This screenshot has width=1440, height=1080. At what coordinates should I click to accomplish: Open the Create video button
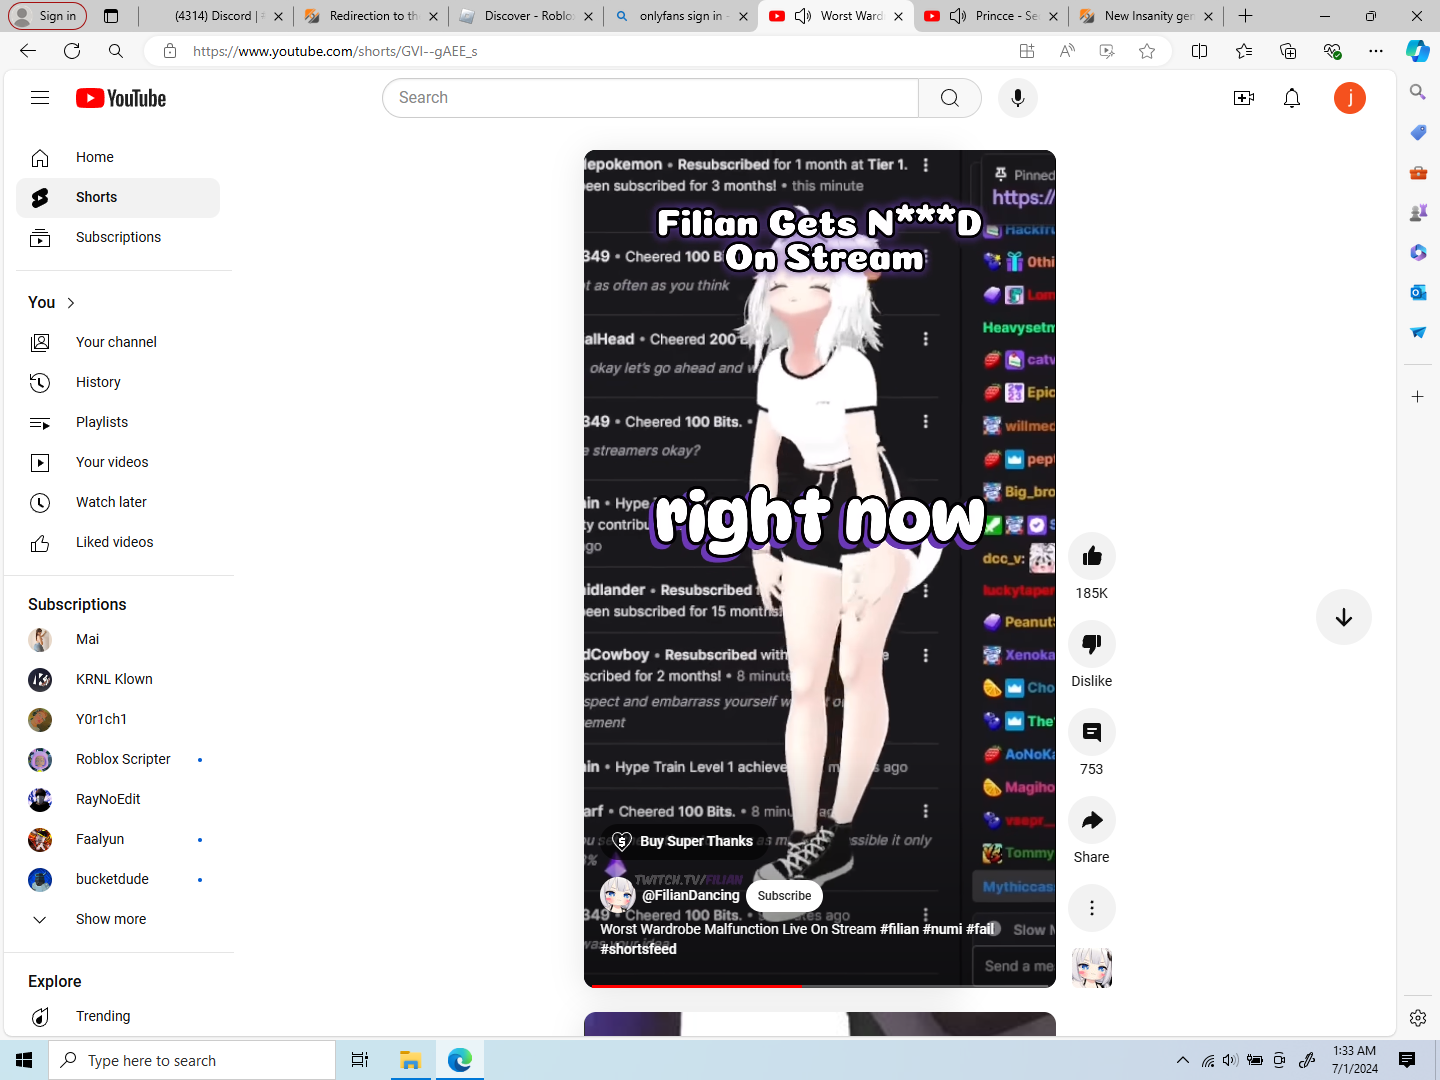point(1244,98)
